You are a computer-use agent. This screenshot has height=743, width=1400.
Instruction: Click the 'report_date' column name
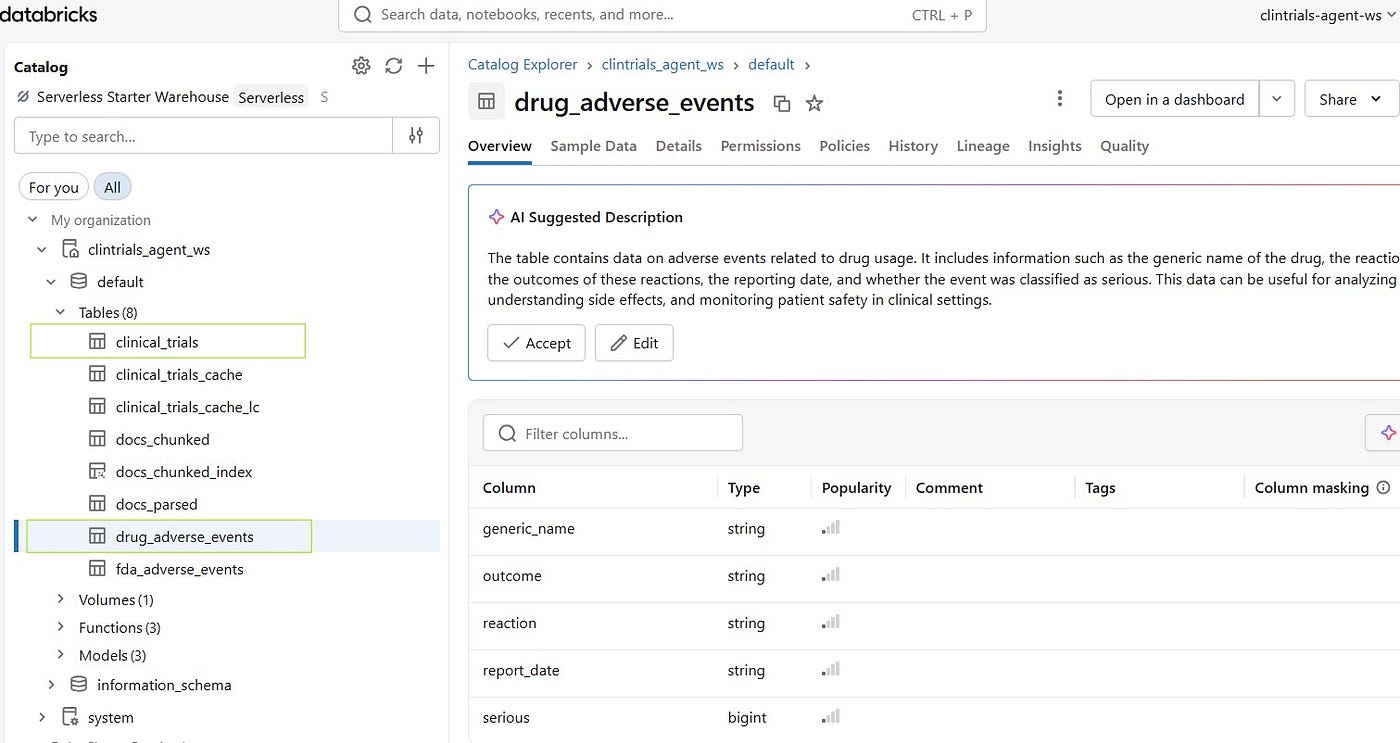(x=521, y=670)
